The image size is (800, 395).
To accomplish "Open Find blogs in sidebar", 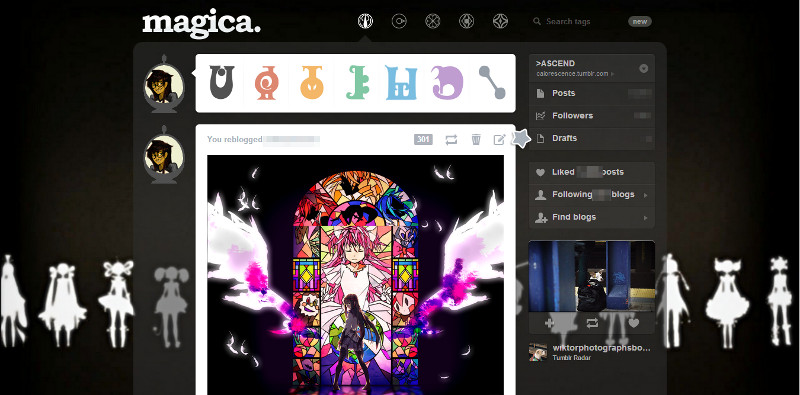I will click(592, 217).
